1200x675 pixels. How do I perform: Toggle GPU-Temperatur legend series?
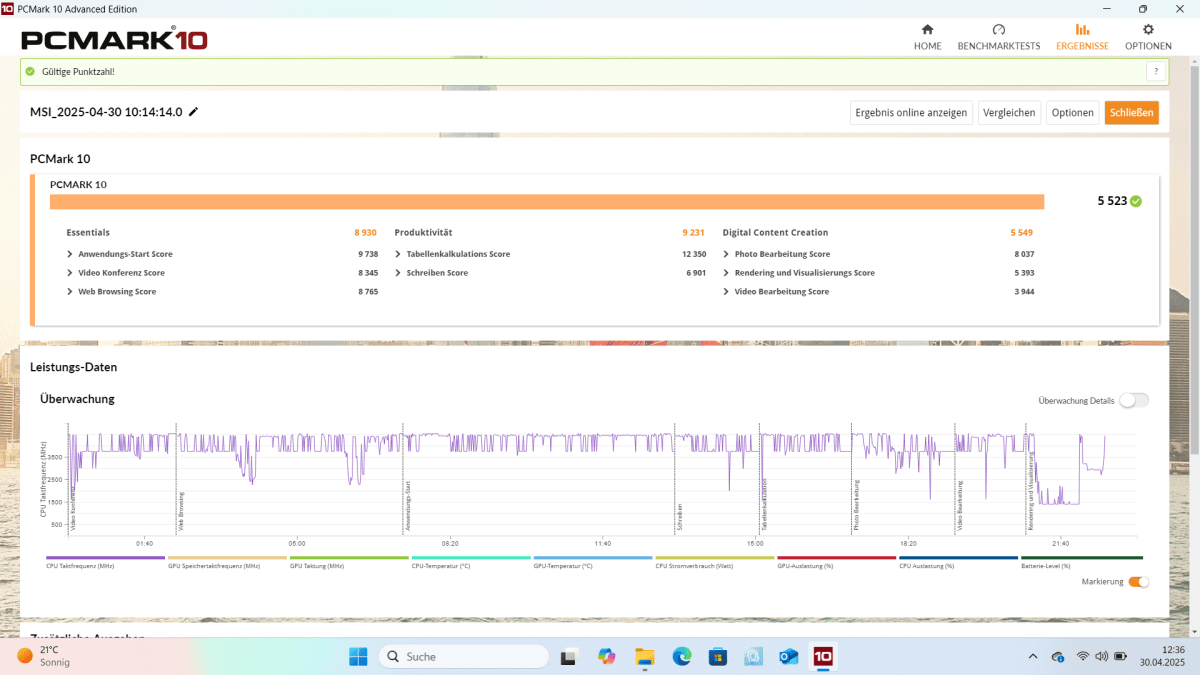593,562
